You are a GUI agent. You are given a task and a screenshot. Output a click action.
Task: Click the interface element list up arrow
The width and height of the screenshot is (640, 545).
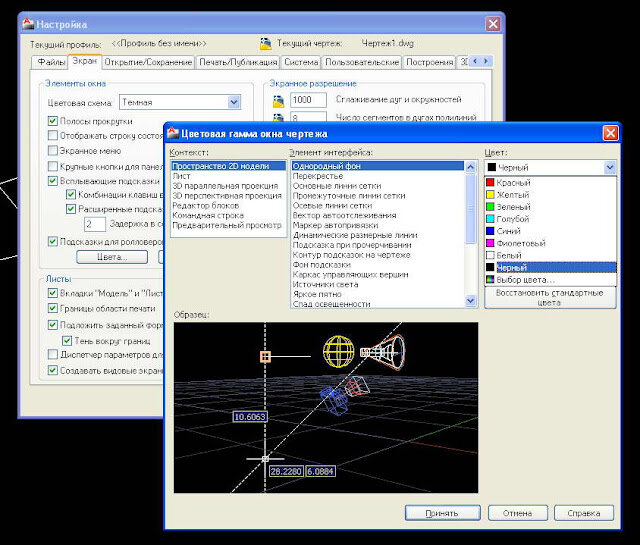[x=471, y=167]
